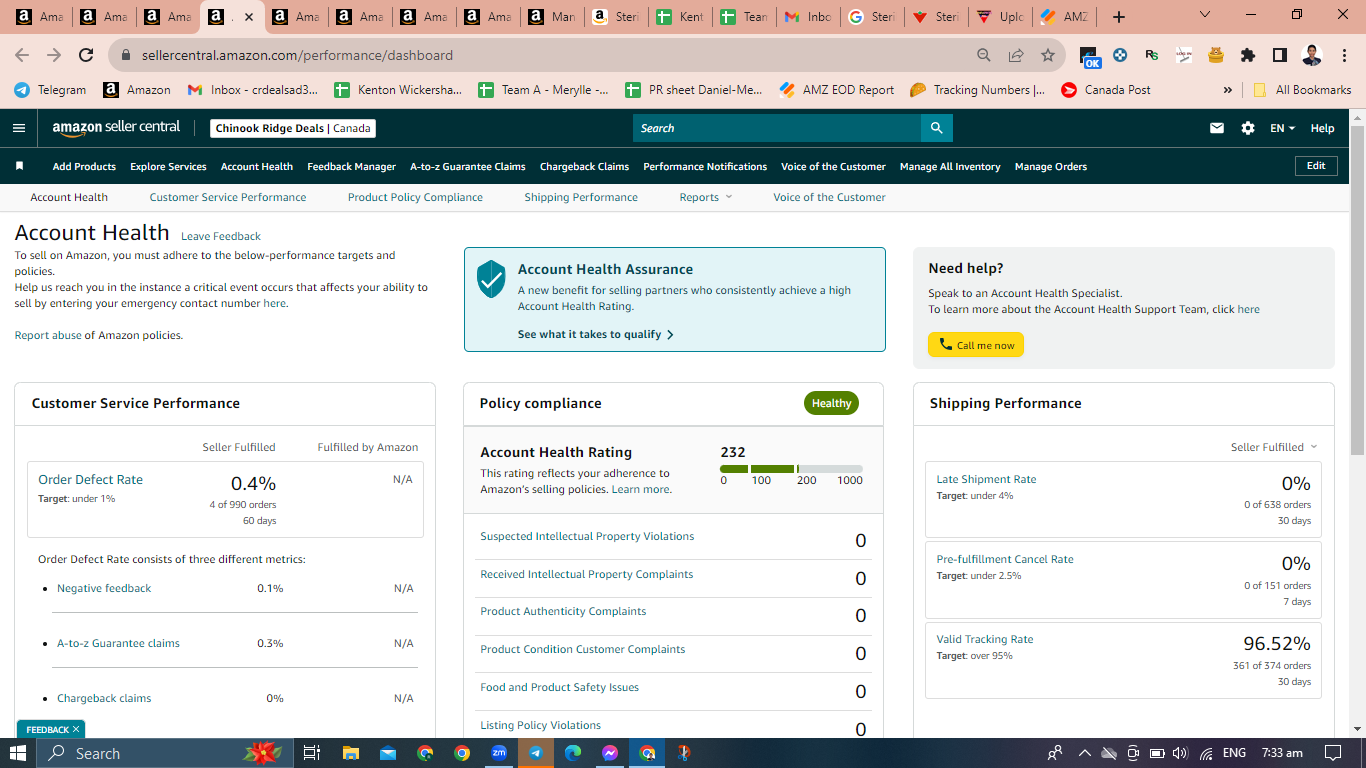1366x768 pixels.
Task: Show hidden system tray icons
Action: tap(1084, 753)
